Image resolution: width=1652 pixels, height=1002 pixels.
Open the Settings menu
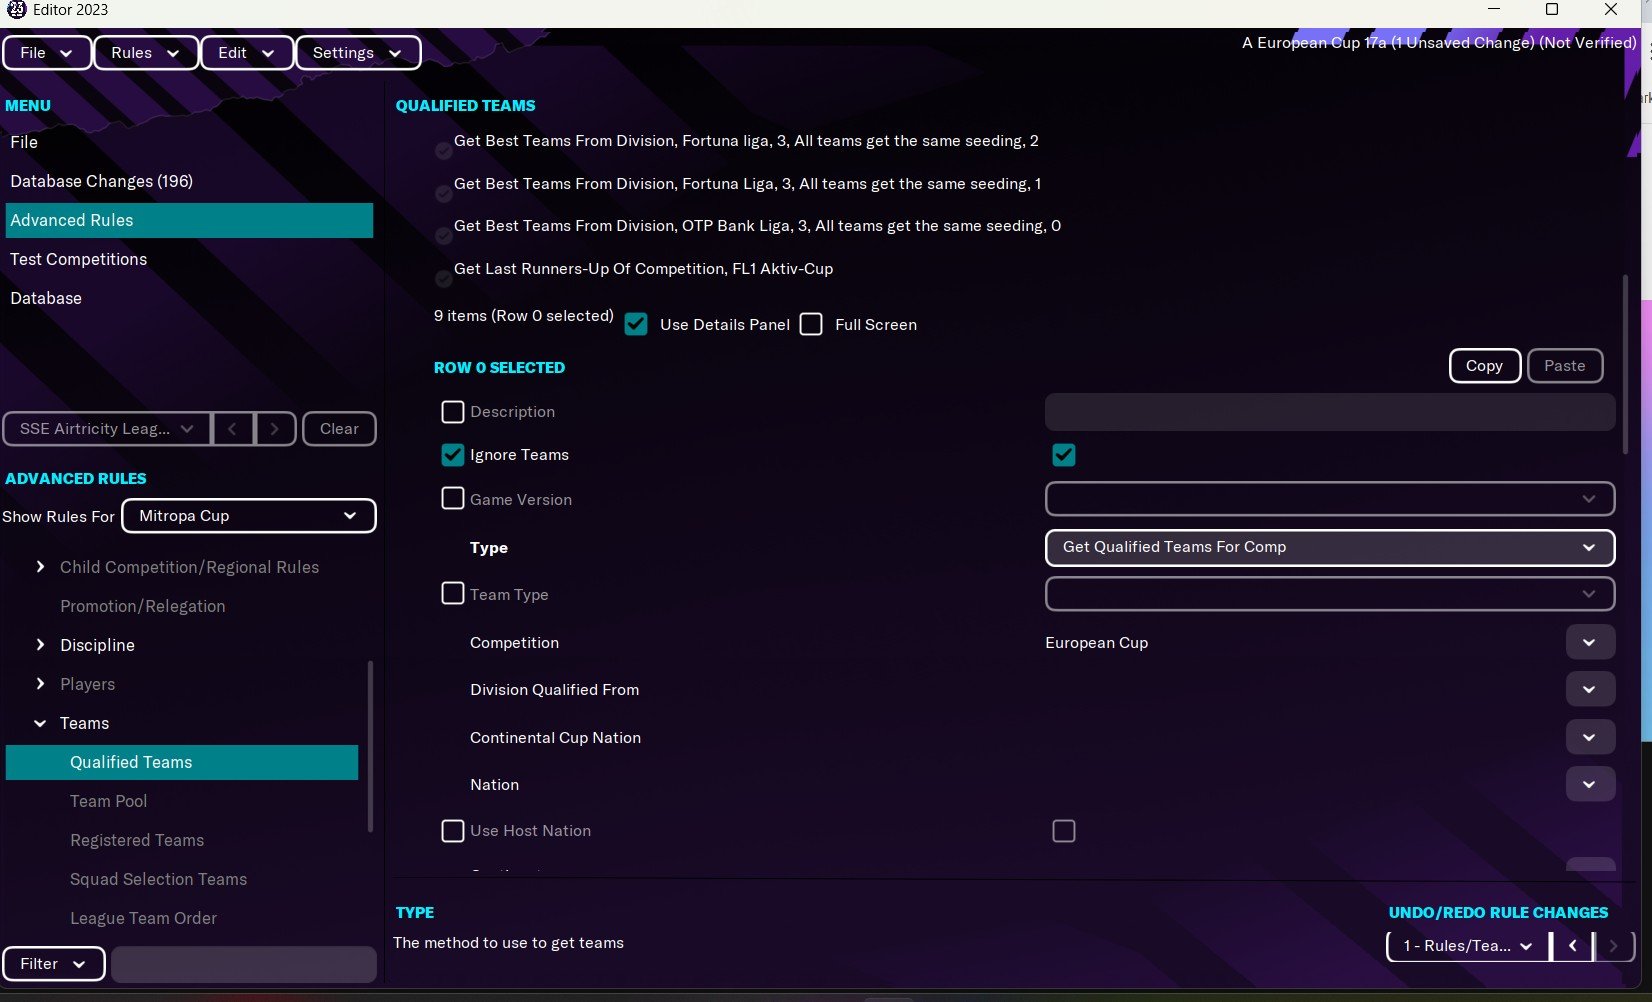[x=357, y=53]
